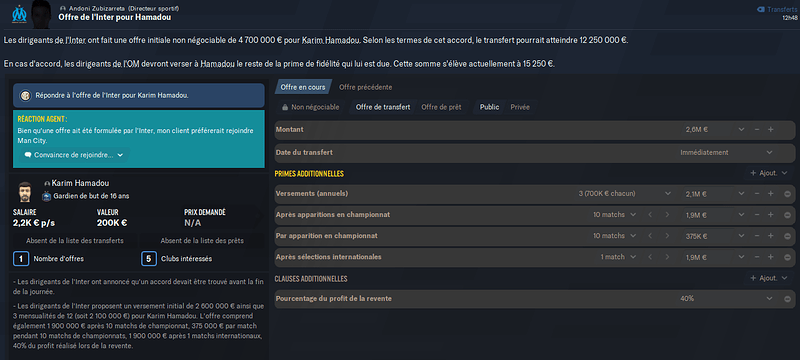Viewport: 800px width, 360px height.
Task: Click the Olympique de Marseille club badge
Action: (19, 13)
